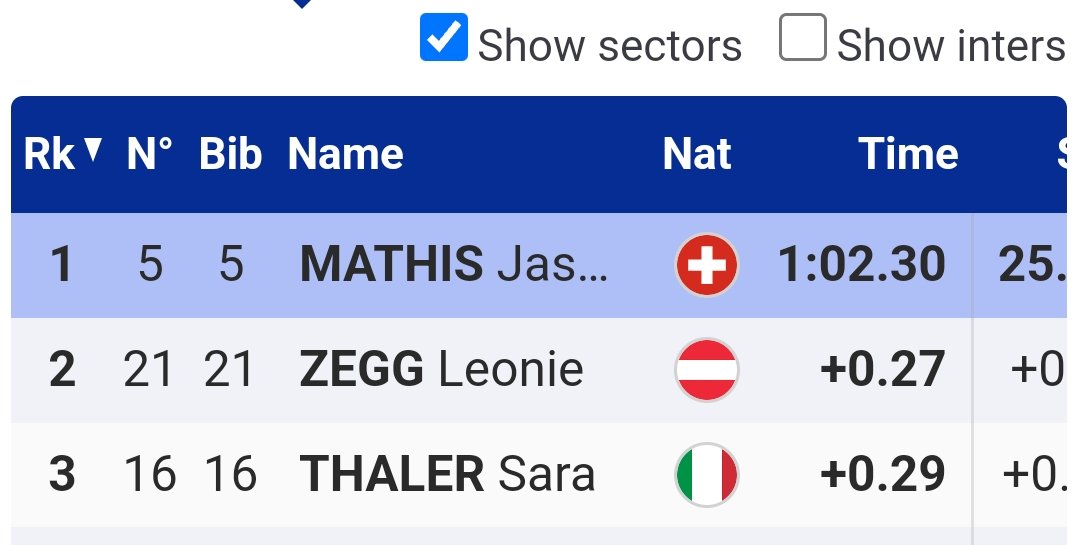Sort the table by Time column

(x=908, y=153)
